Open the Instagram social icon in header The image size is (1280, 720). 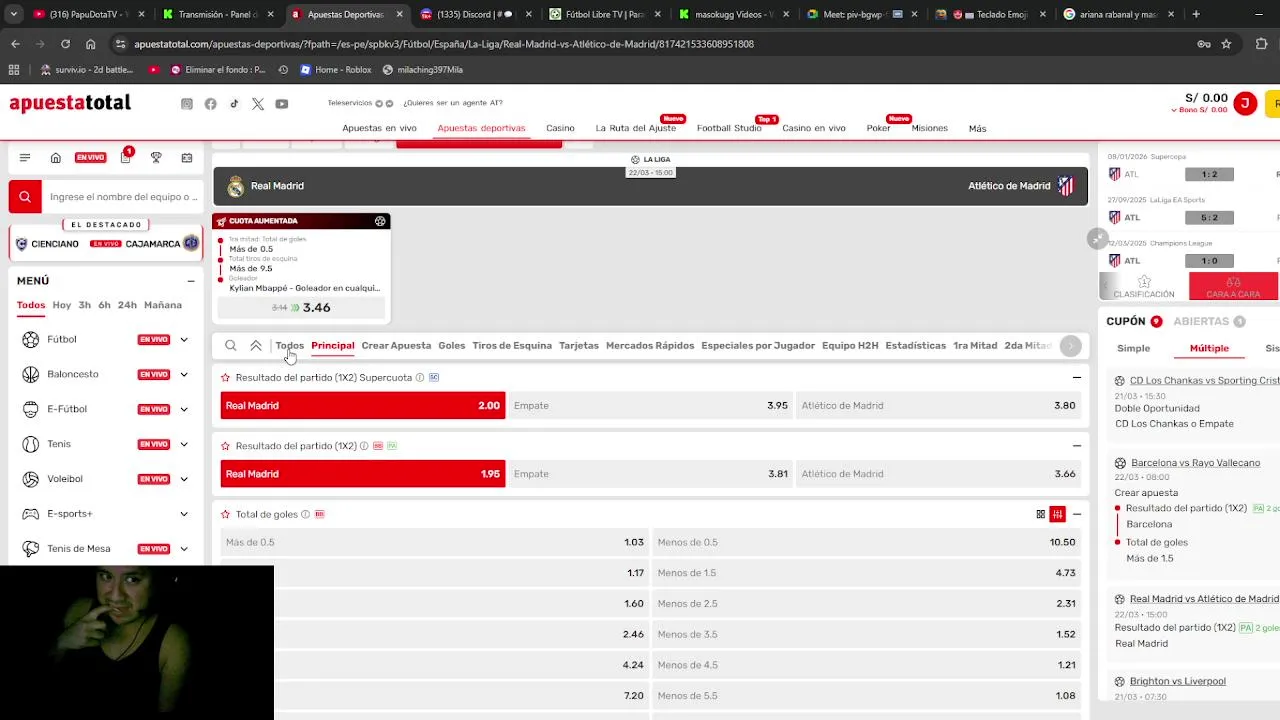[x=186, y=104]
